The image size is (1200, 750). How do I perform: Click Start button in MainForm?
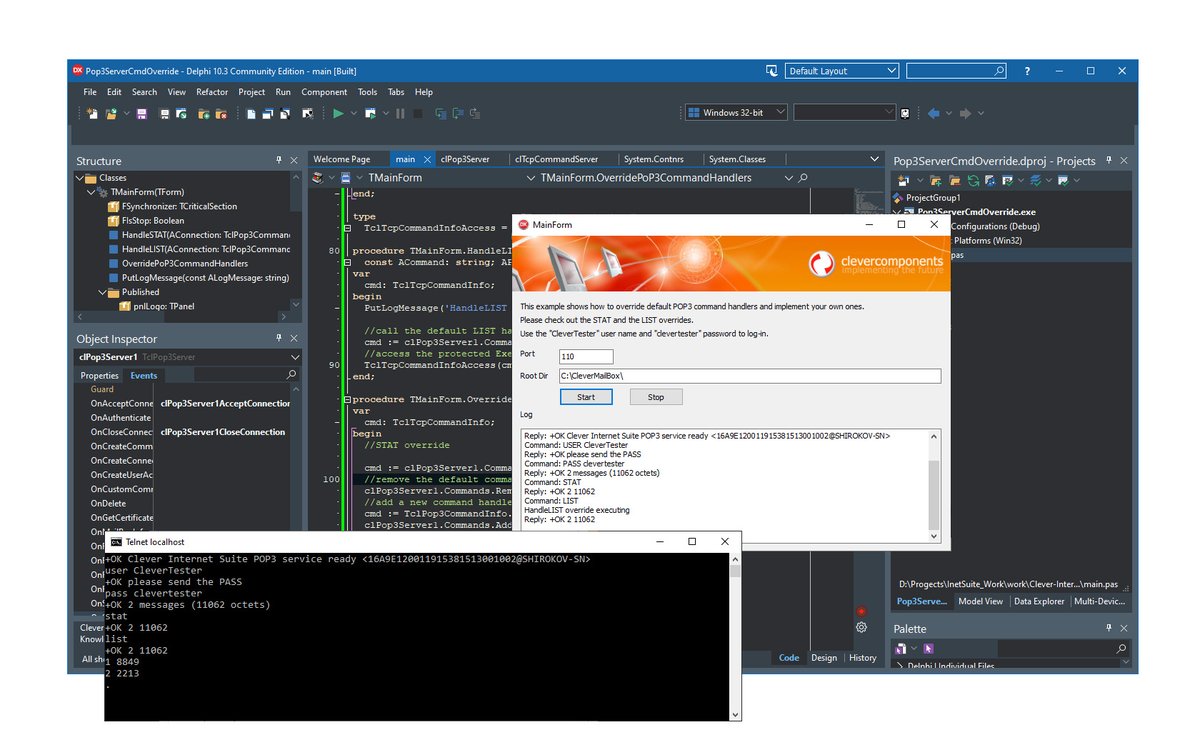tap(586, 397)
